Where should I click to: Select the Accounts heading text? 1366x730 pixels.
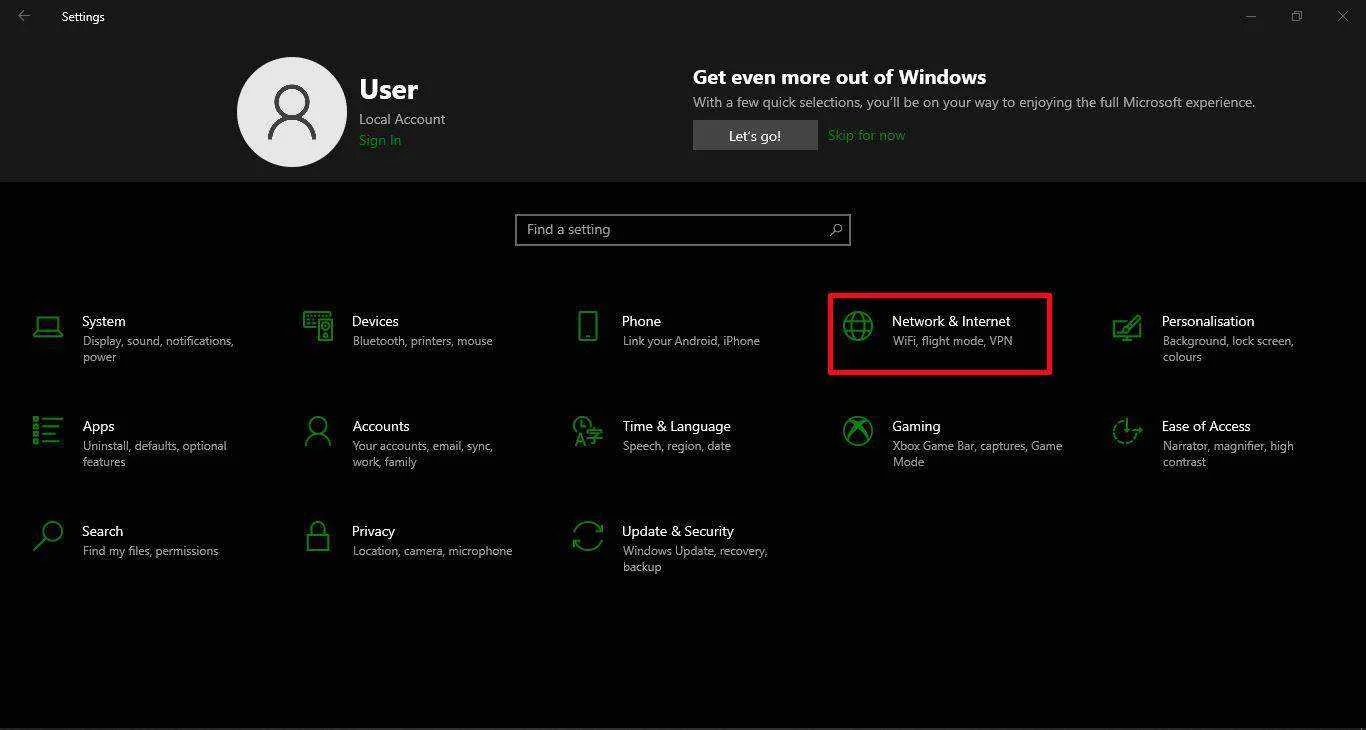pos(381,426)
